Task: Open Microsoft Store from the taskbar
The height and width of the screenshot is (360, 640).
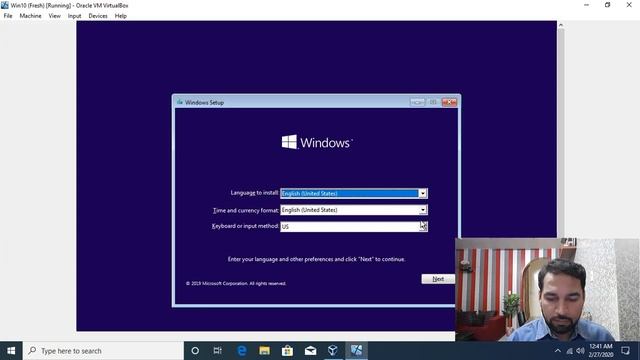Action: click(287, 351)
